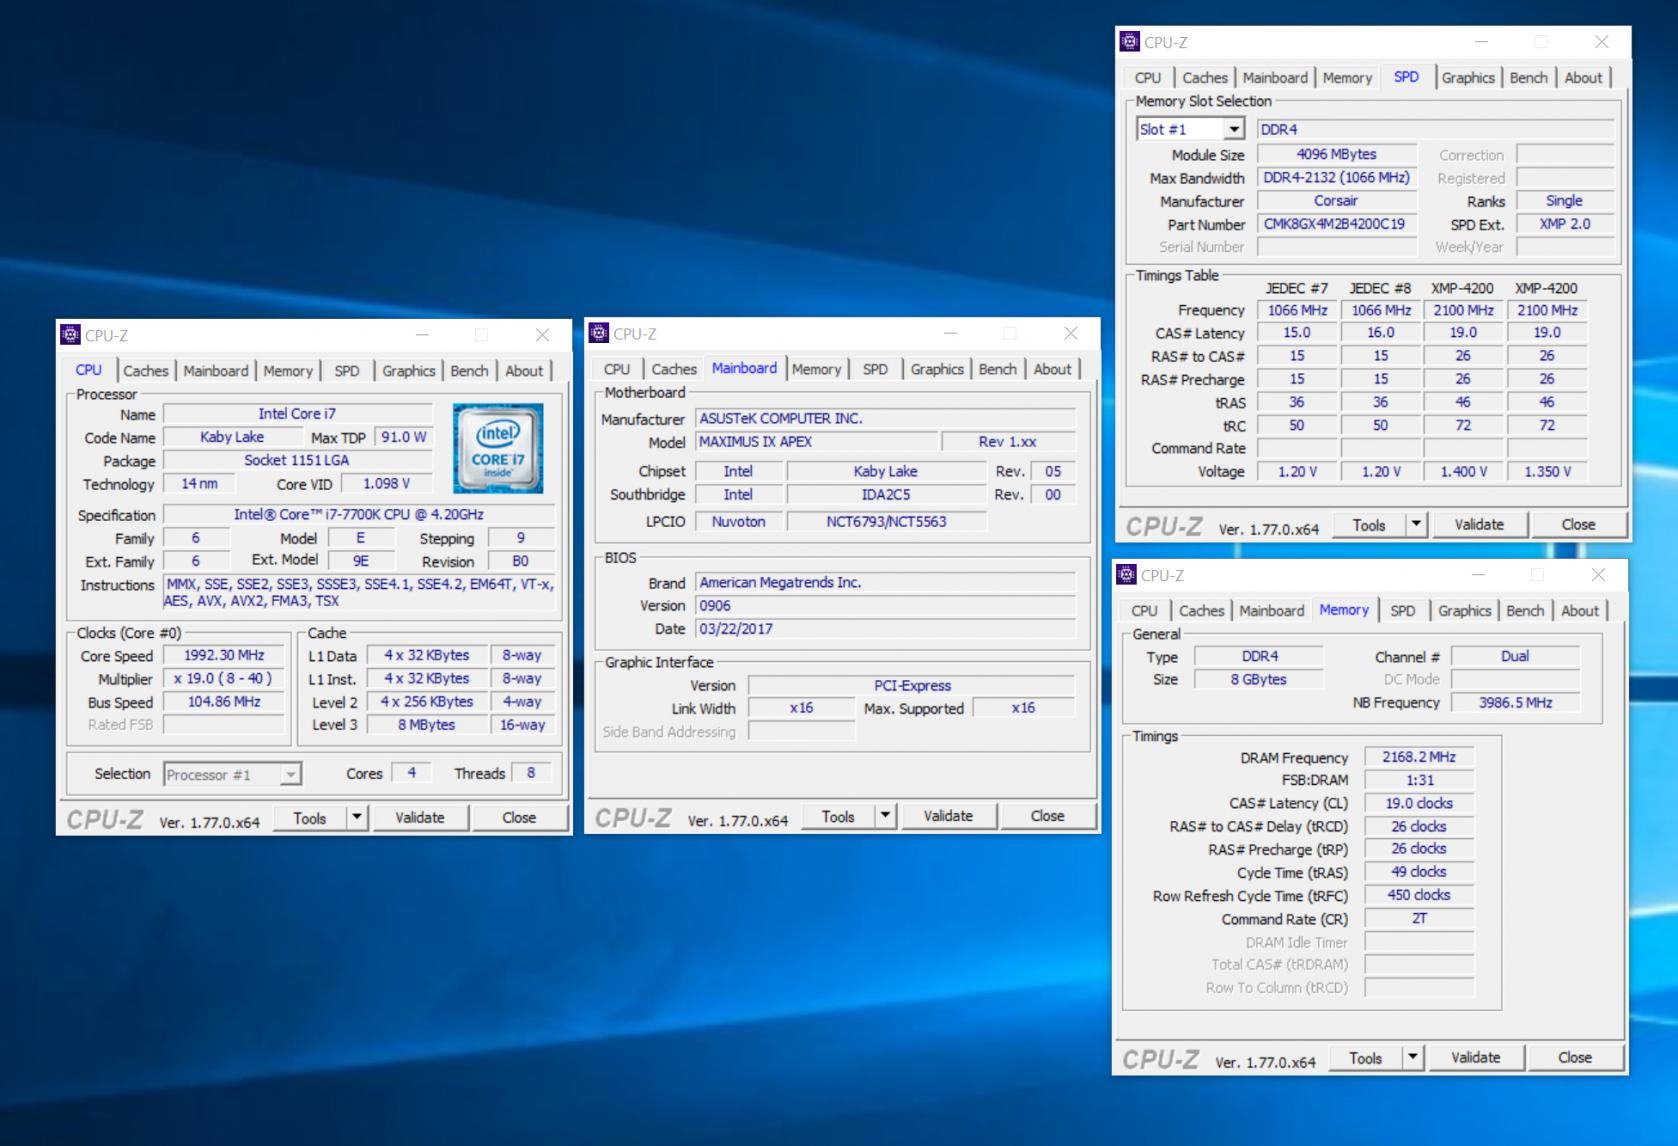Image resolution: width=1678 pixels, height=1146 pixels.
Task: Open Tools dropdown arrow in Mainboard window
Action: 885,815
